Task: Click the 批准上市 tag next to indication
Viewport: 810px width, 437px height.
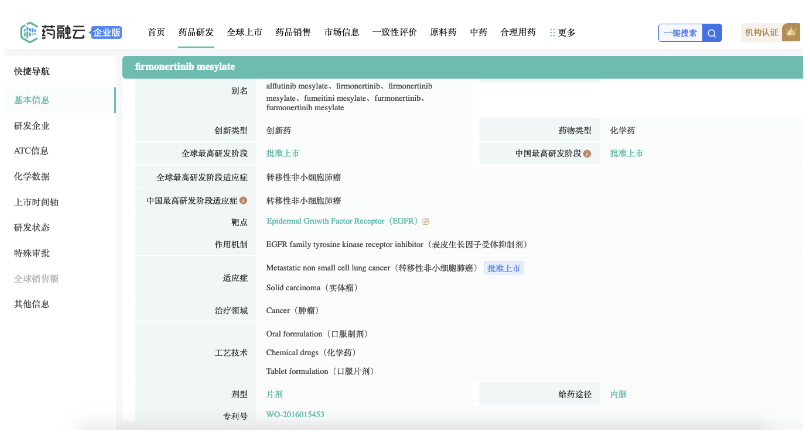Action: click(x=504, y=268)
